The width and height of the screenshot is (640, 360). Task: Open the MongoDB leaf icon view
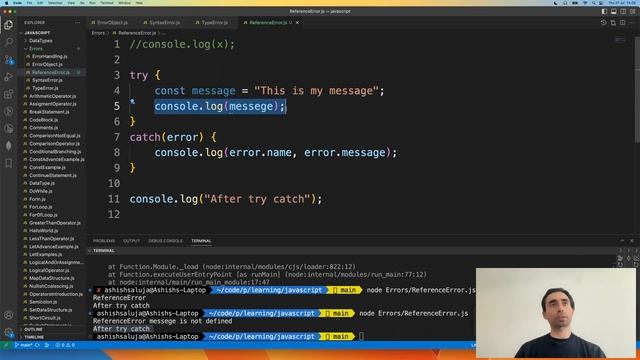pos(9,146)
